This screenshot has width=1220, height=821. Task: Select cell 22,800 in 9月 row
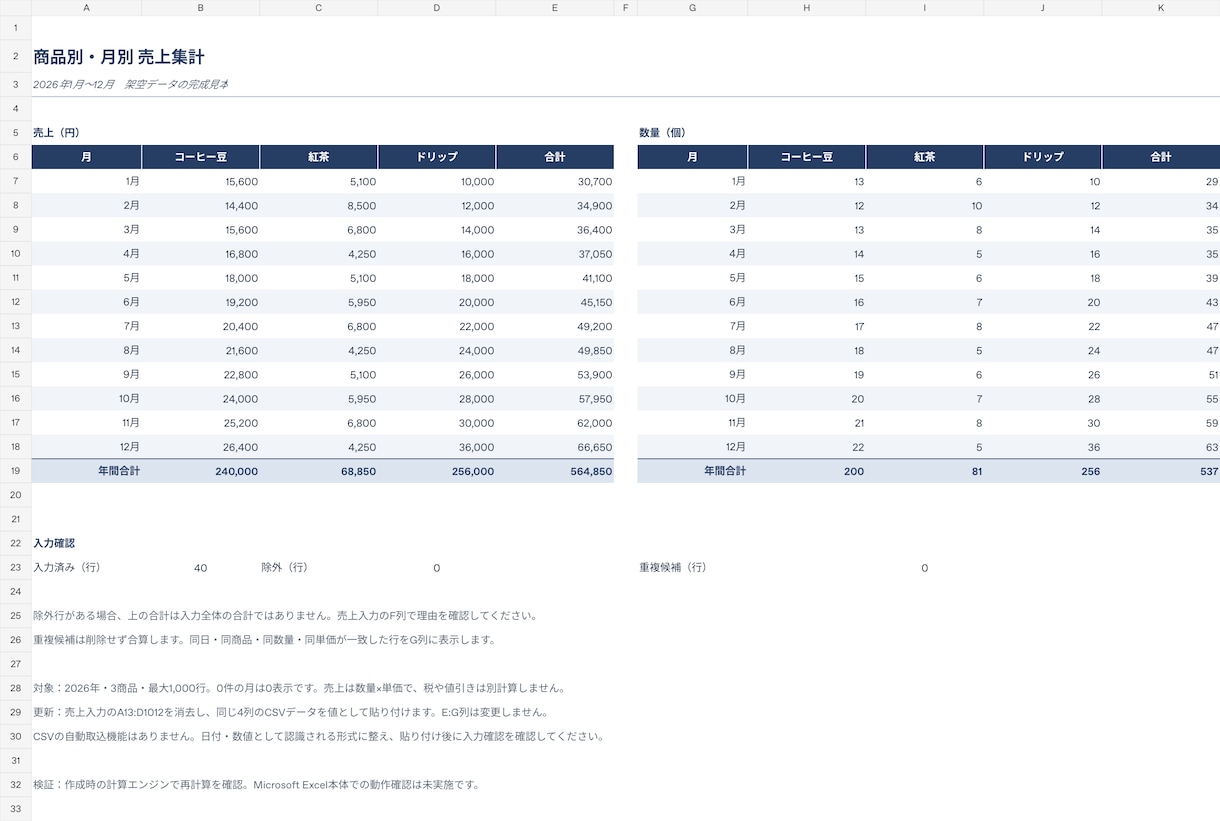point(201,374)
